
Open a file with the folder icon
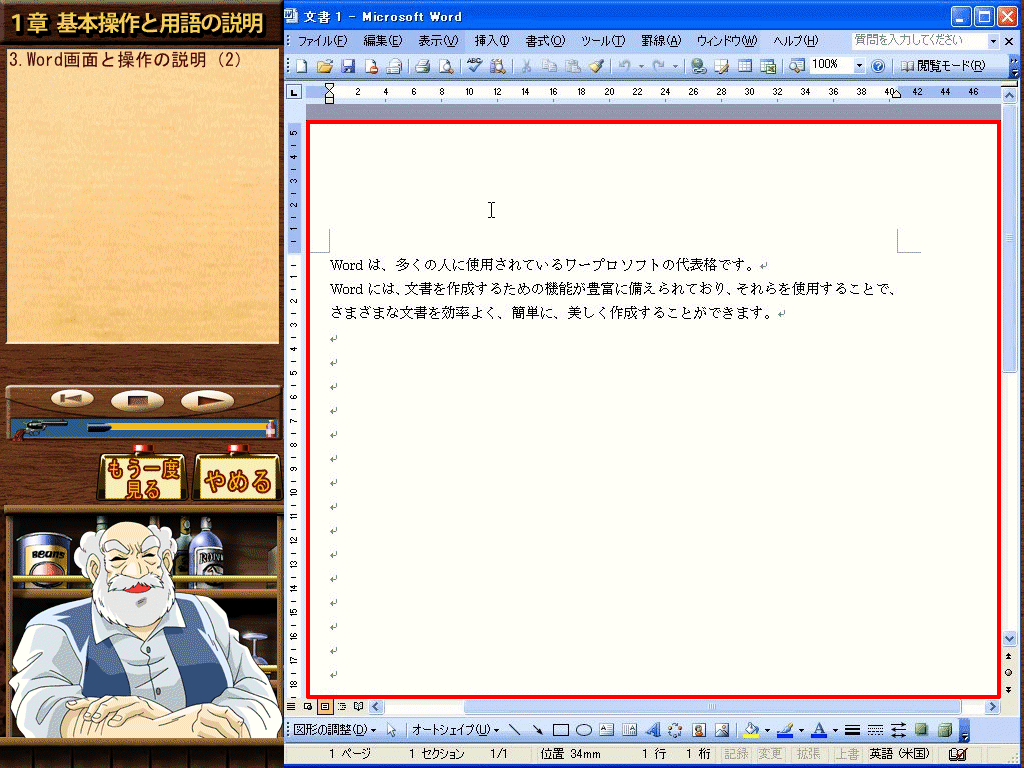click(x=325, y=66)
